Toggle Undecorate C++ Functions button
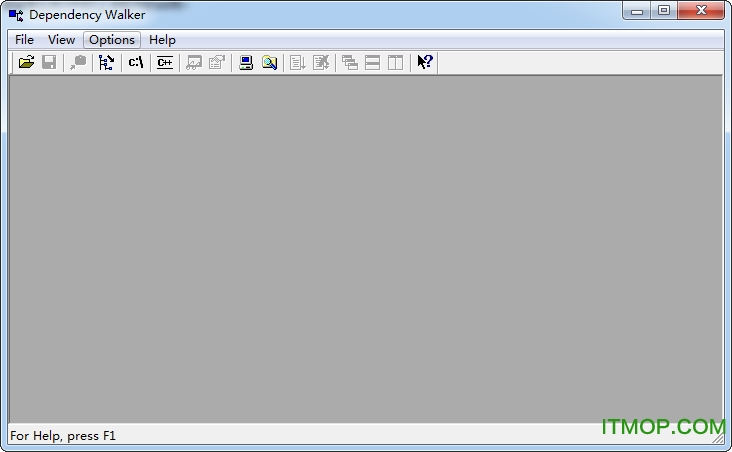The image size is (732, 452). click(x=165, y=62)
